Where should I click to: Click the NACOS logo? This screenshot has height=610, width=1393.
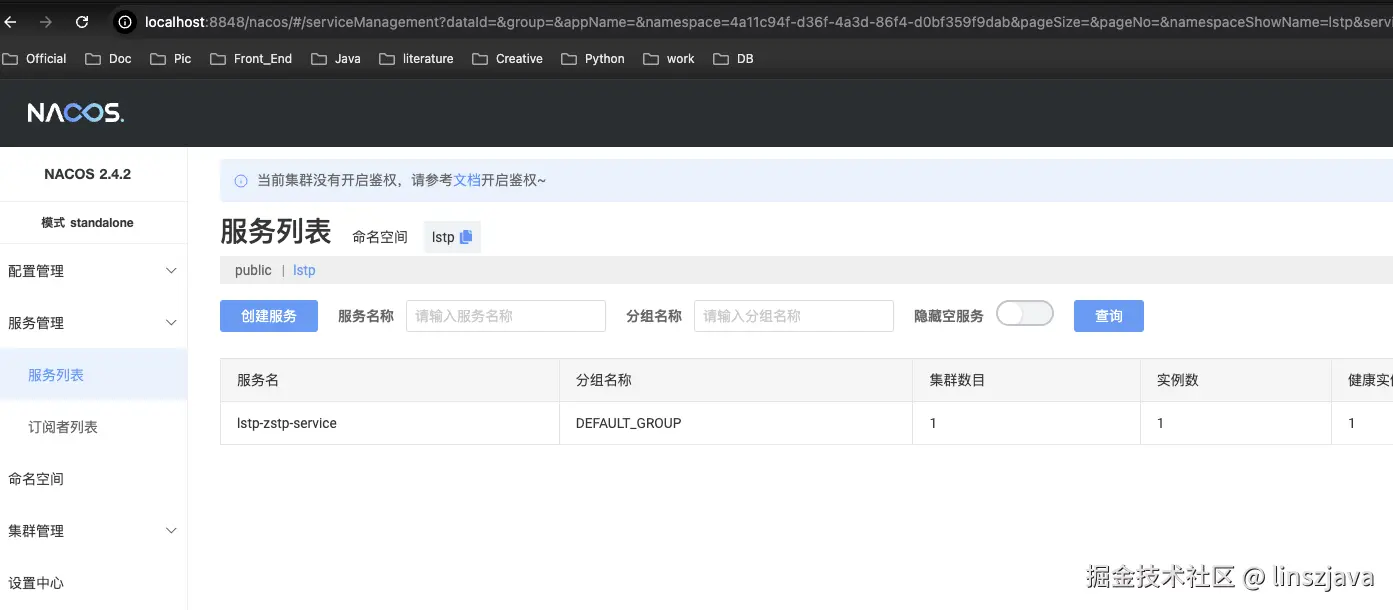(76, 113)
